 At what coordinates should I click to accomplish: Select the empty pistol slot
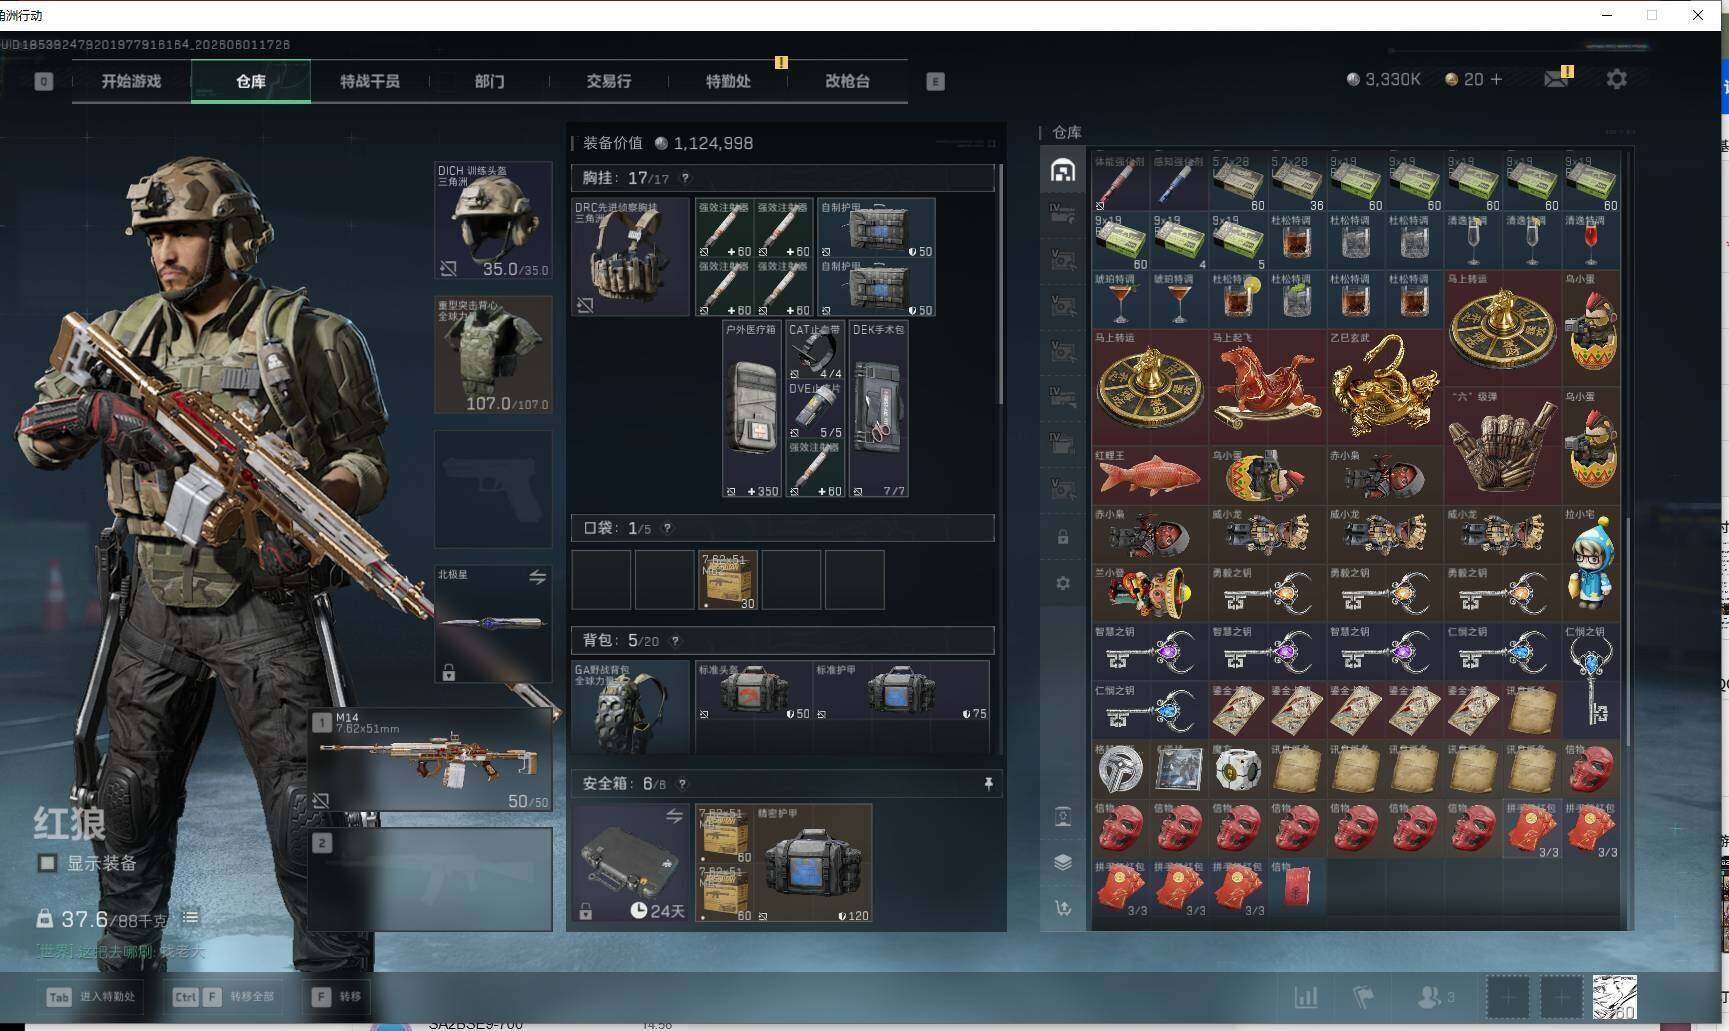[x=493, y=489]
